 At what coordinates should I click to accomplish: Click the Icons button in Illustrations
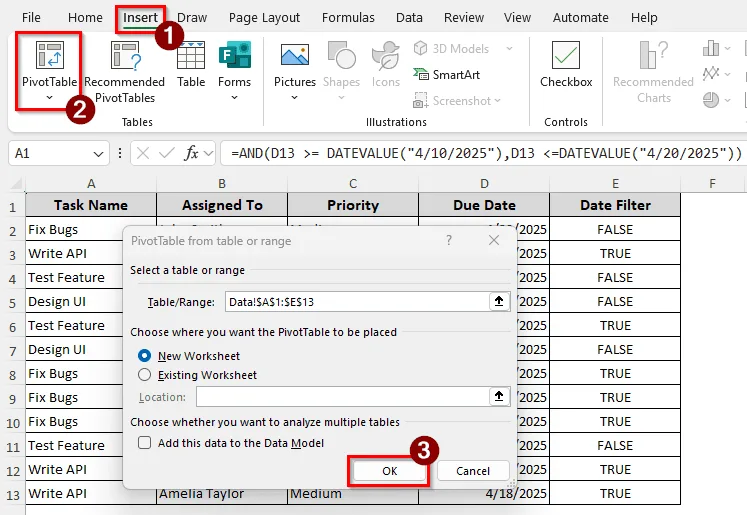point(385,64)
